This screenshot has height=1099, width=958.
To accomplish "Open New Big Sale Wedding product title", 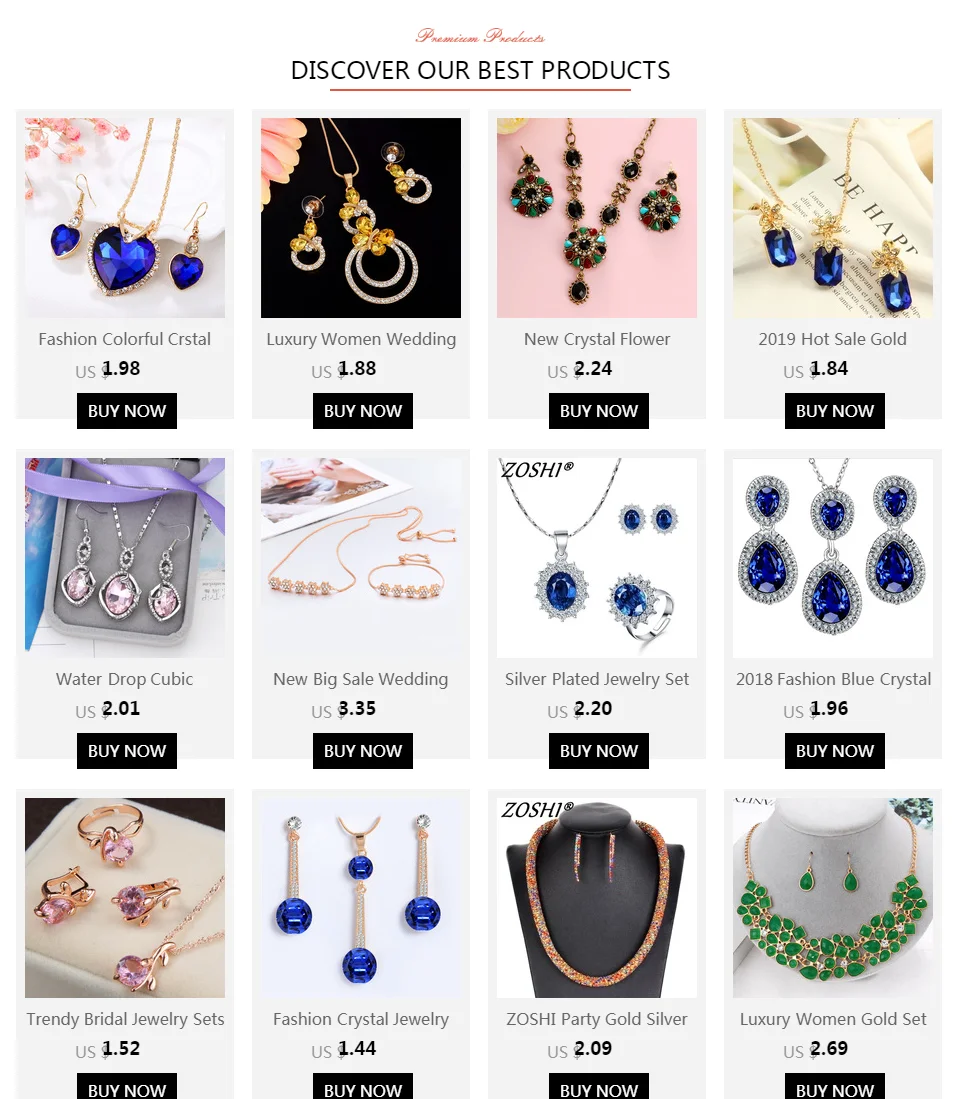I will (x=361, y=679).
